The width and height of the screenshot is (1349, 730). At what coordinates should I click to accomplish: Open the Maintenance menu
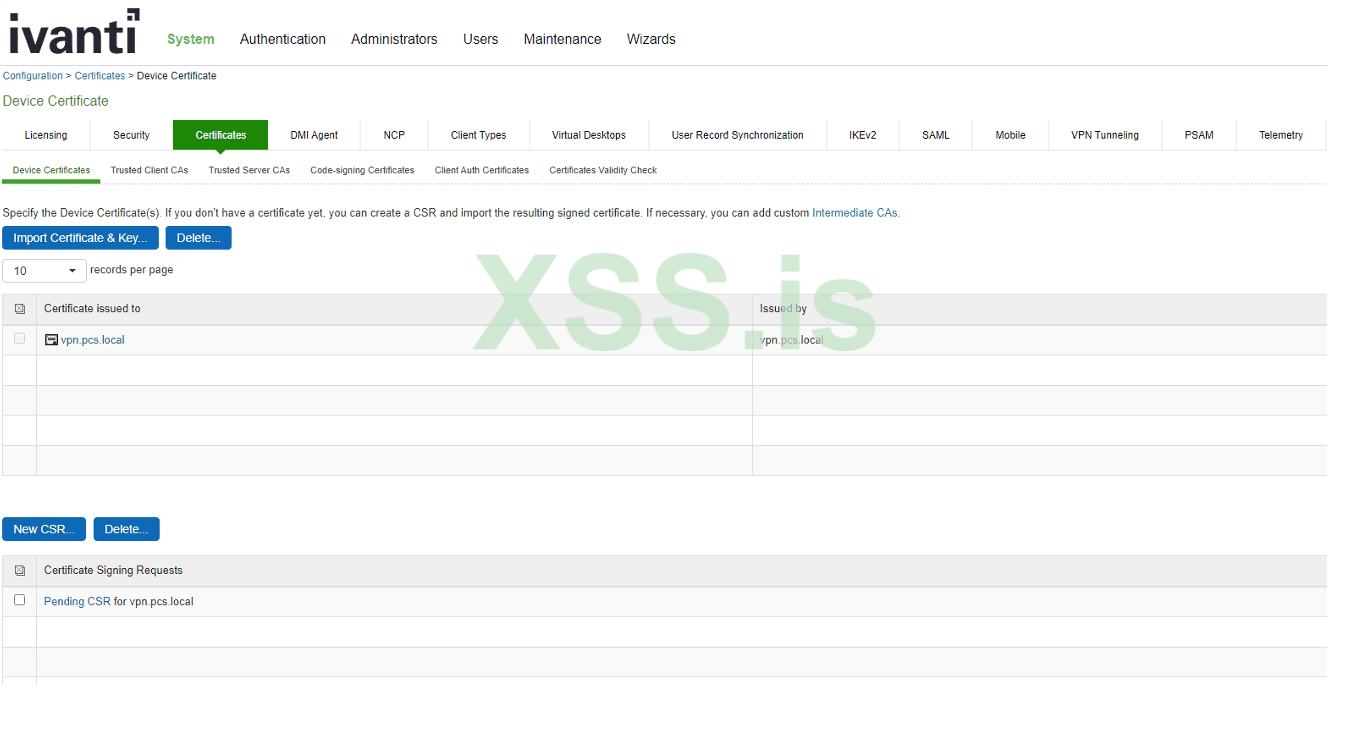tap(563, 39)
